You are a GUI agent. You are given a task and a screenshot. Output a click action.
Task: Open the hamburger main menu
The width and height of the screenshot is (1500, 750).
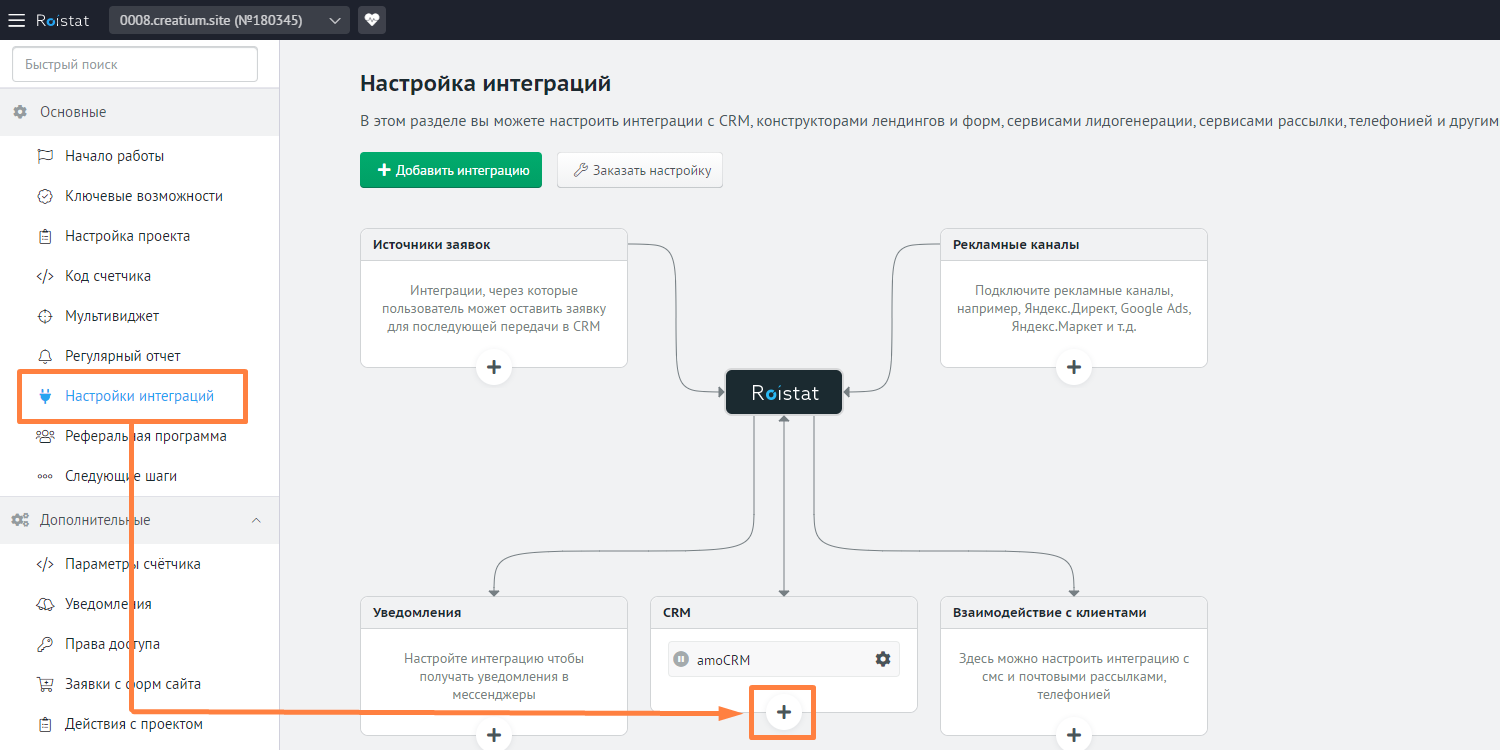click(x=16, y=20)
